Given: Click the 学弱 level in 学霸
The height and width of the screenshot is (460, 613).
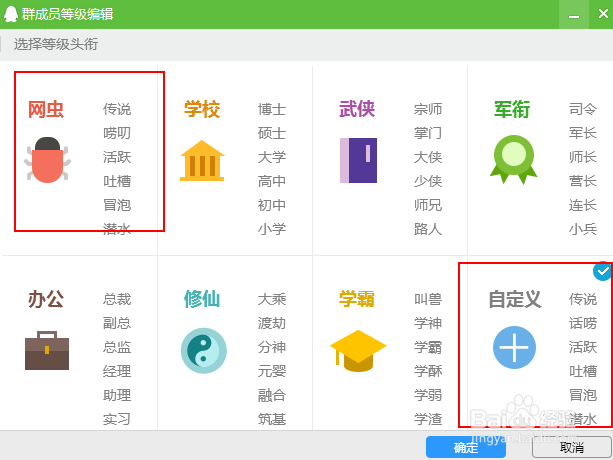Looking at the screenshot, I should [x=428, y=395].
